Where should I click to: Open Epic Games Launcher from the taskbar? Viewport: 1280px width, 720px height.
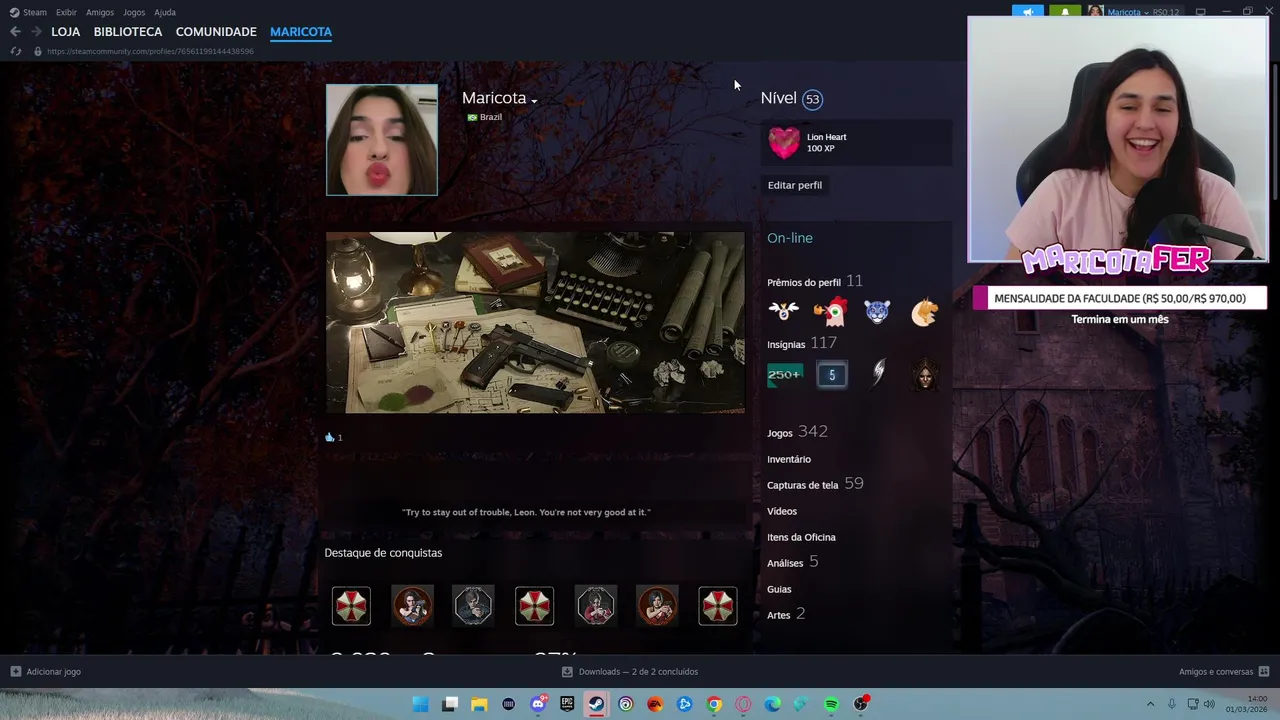click(x=567, y=704)
